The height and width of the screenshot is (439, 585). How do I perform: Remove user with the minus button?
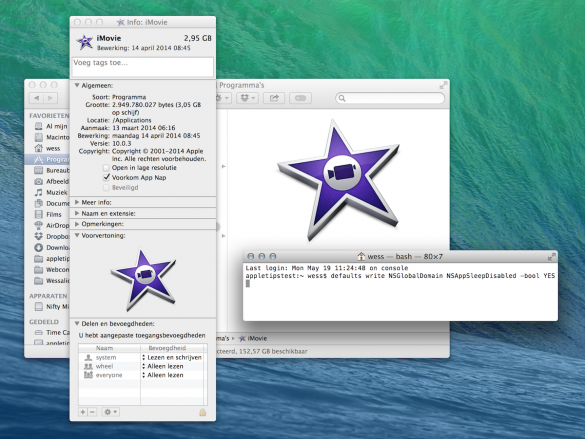[x=93, y=412]
